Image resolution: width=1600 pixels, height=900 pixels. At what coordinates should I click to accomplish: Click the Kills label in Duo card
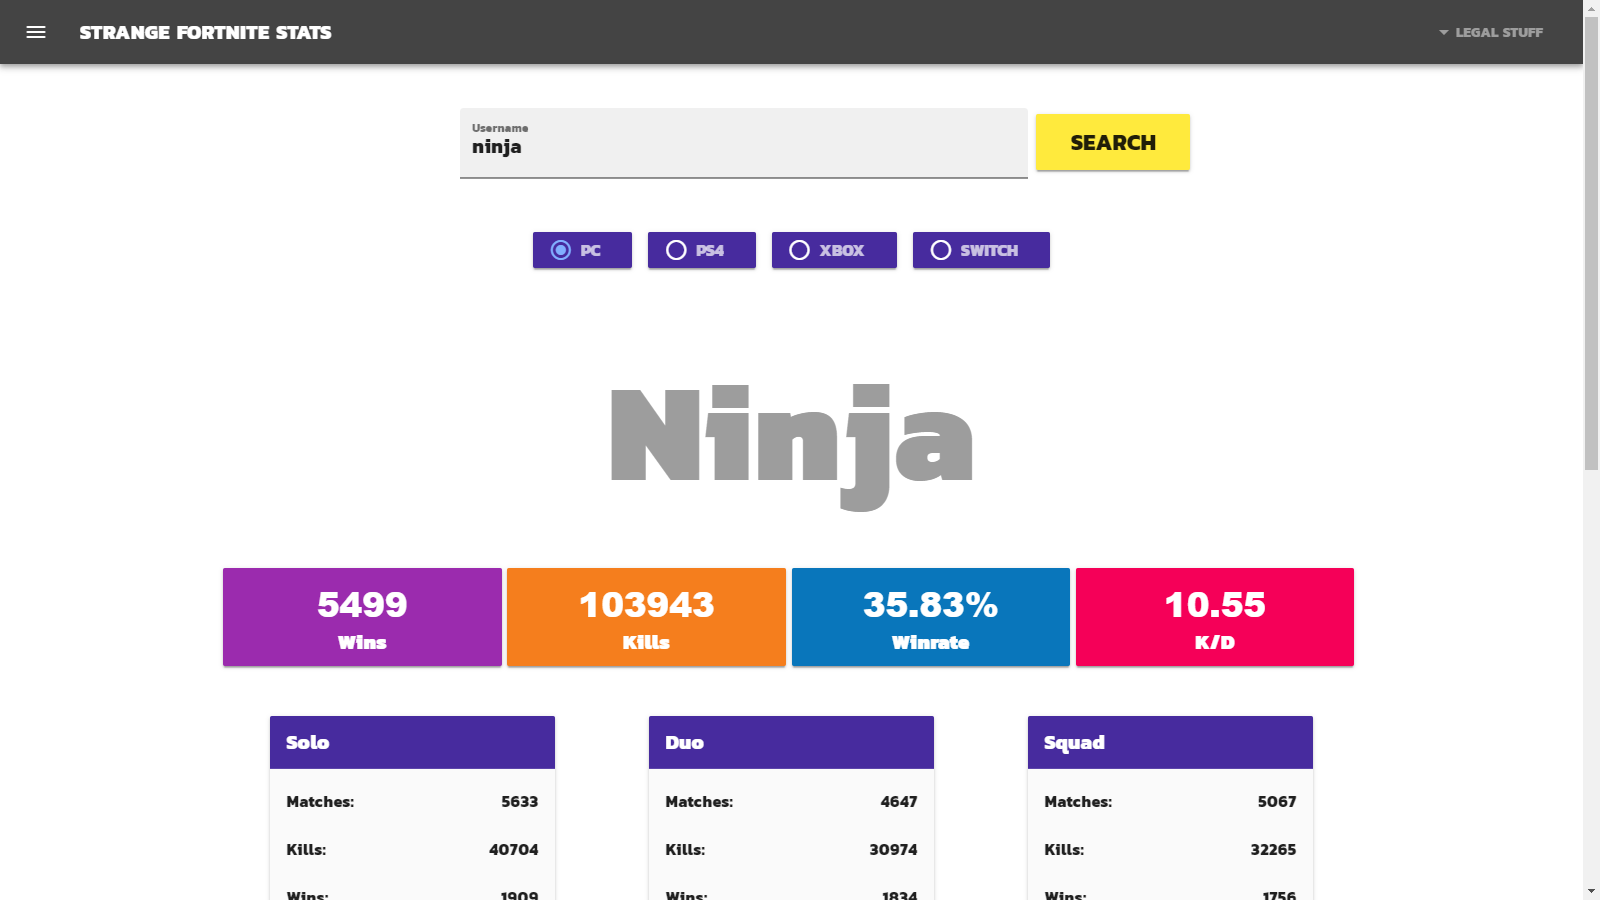[x=685, y=850]
